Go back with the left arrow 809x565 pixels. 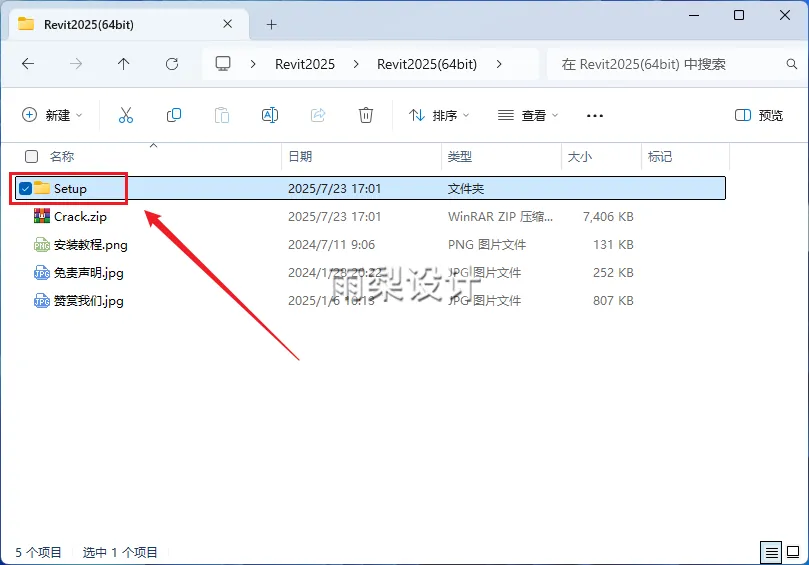coord(28,64)
